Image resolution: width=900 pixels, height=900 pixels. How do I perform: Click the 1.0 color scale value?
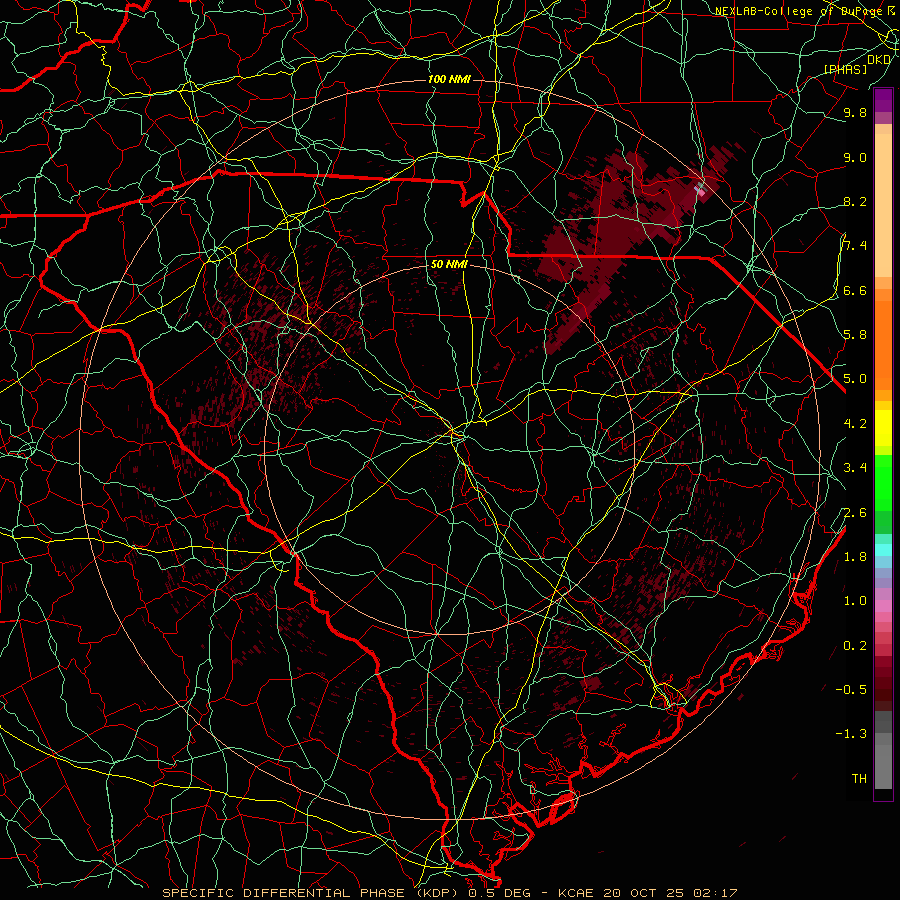pyautogui.click(x=855, y=601)
